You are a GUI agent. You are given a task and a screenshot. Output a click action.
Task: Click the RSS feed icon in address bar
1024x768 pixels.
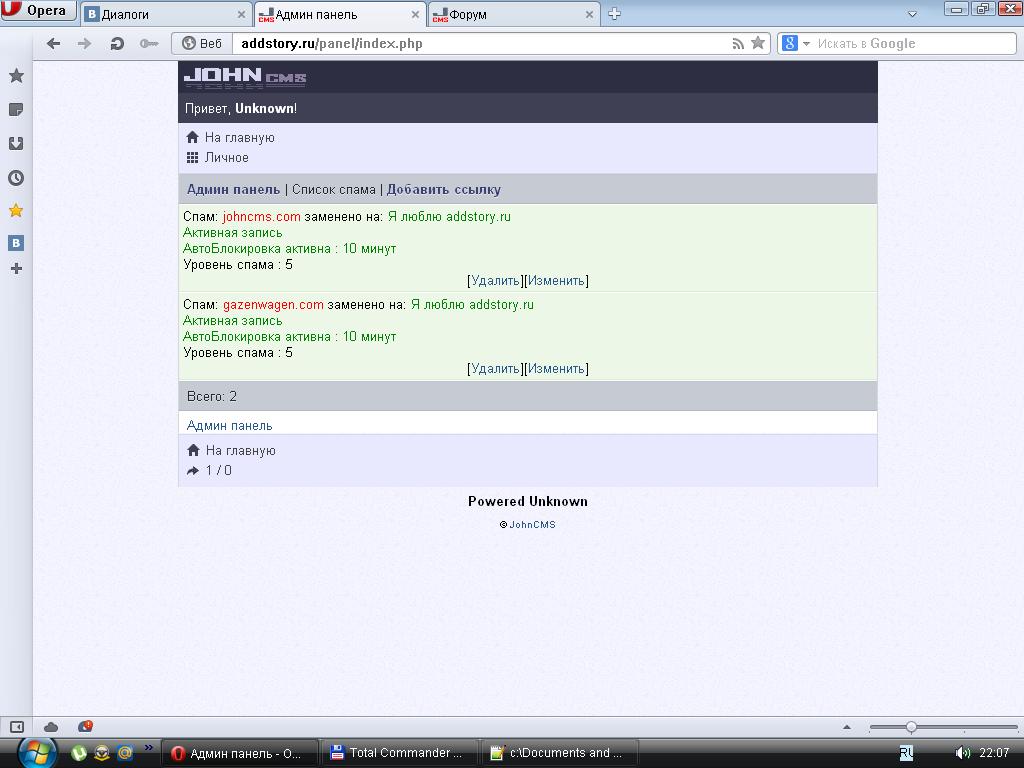coord(738,44)
